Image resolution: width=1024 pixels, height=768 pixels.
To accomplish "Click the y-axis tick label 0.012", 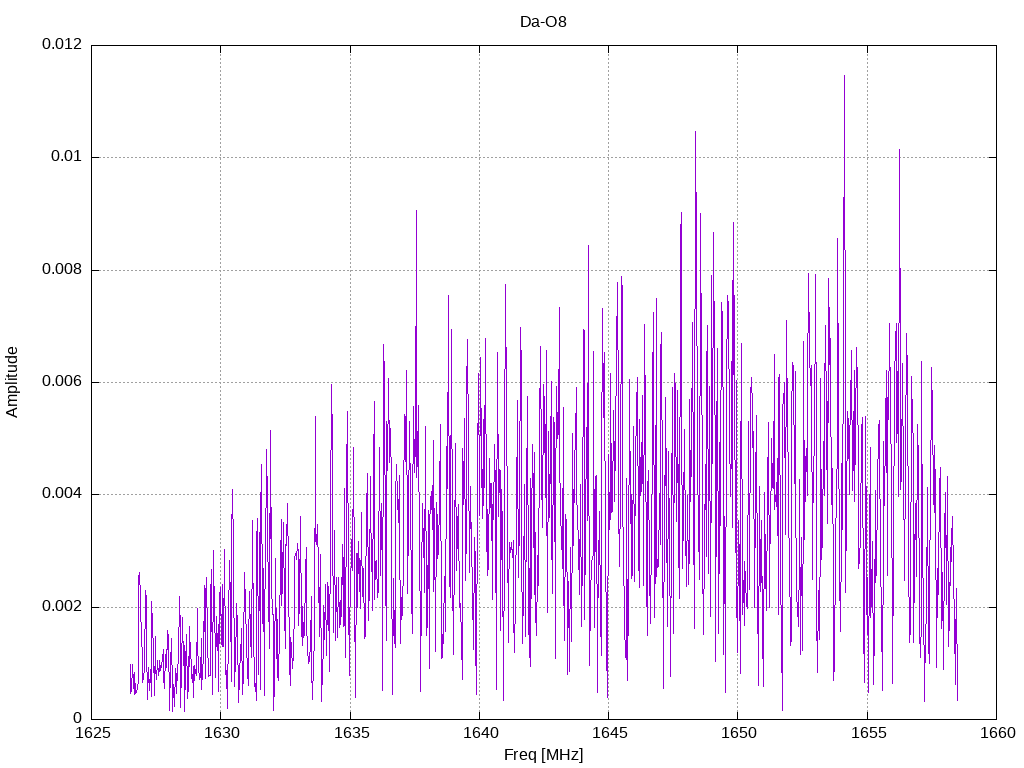I will coord(62,44).
